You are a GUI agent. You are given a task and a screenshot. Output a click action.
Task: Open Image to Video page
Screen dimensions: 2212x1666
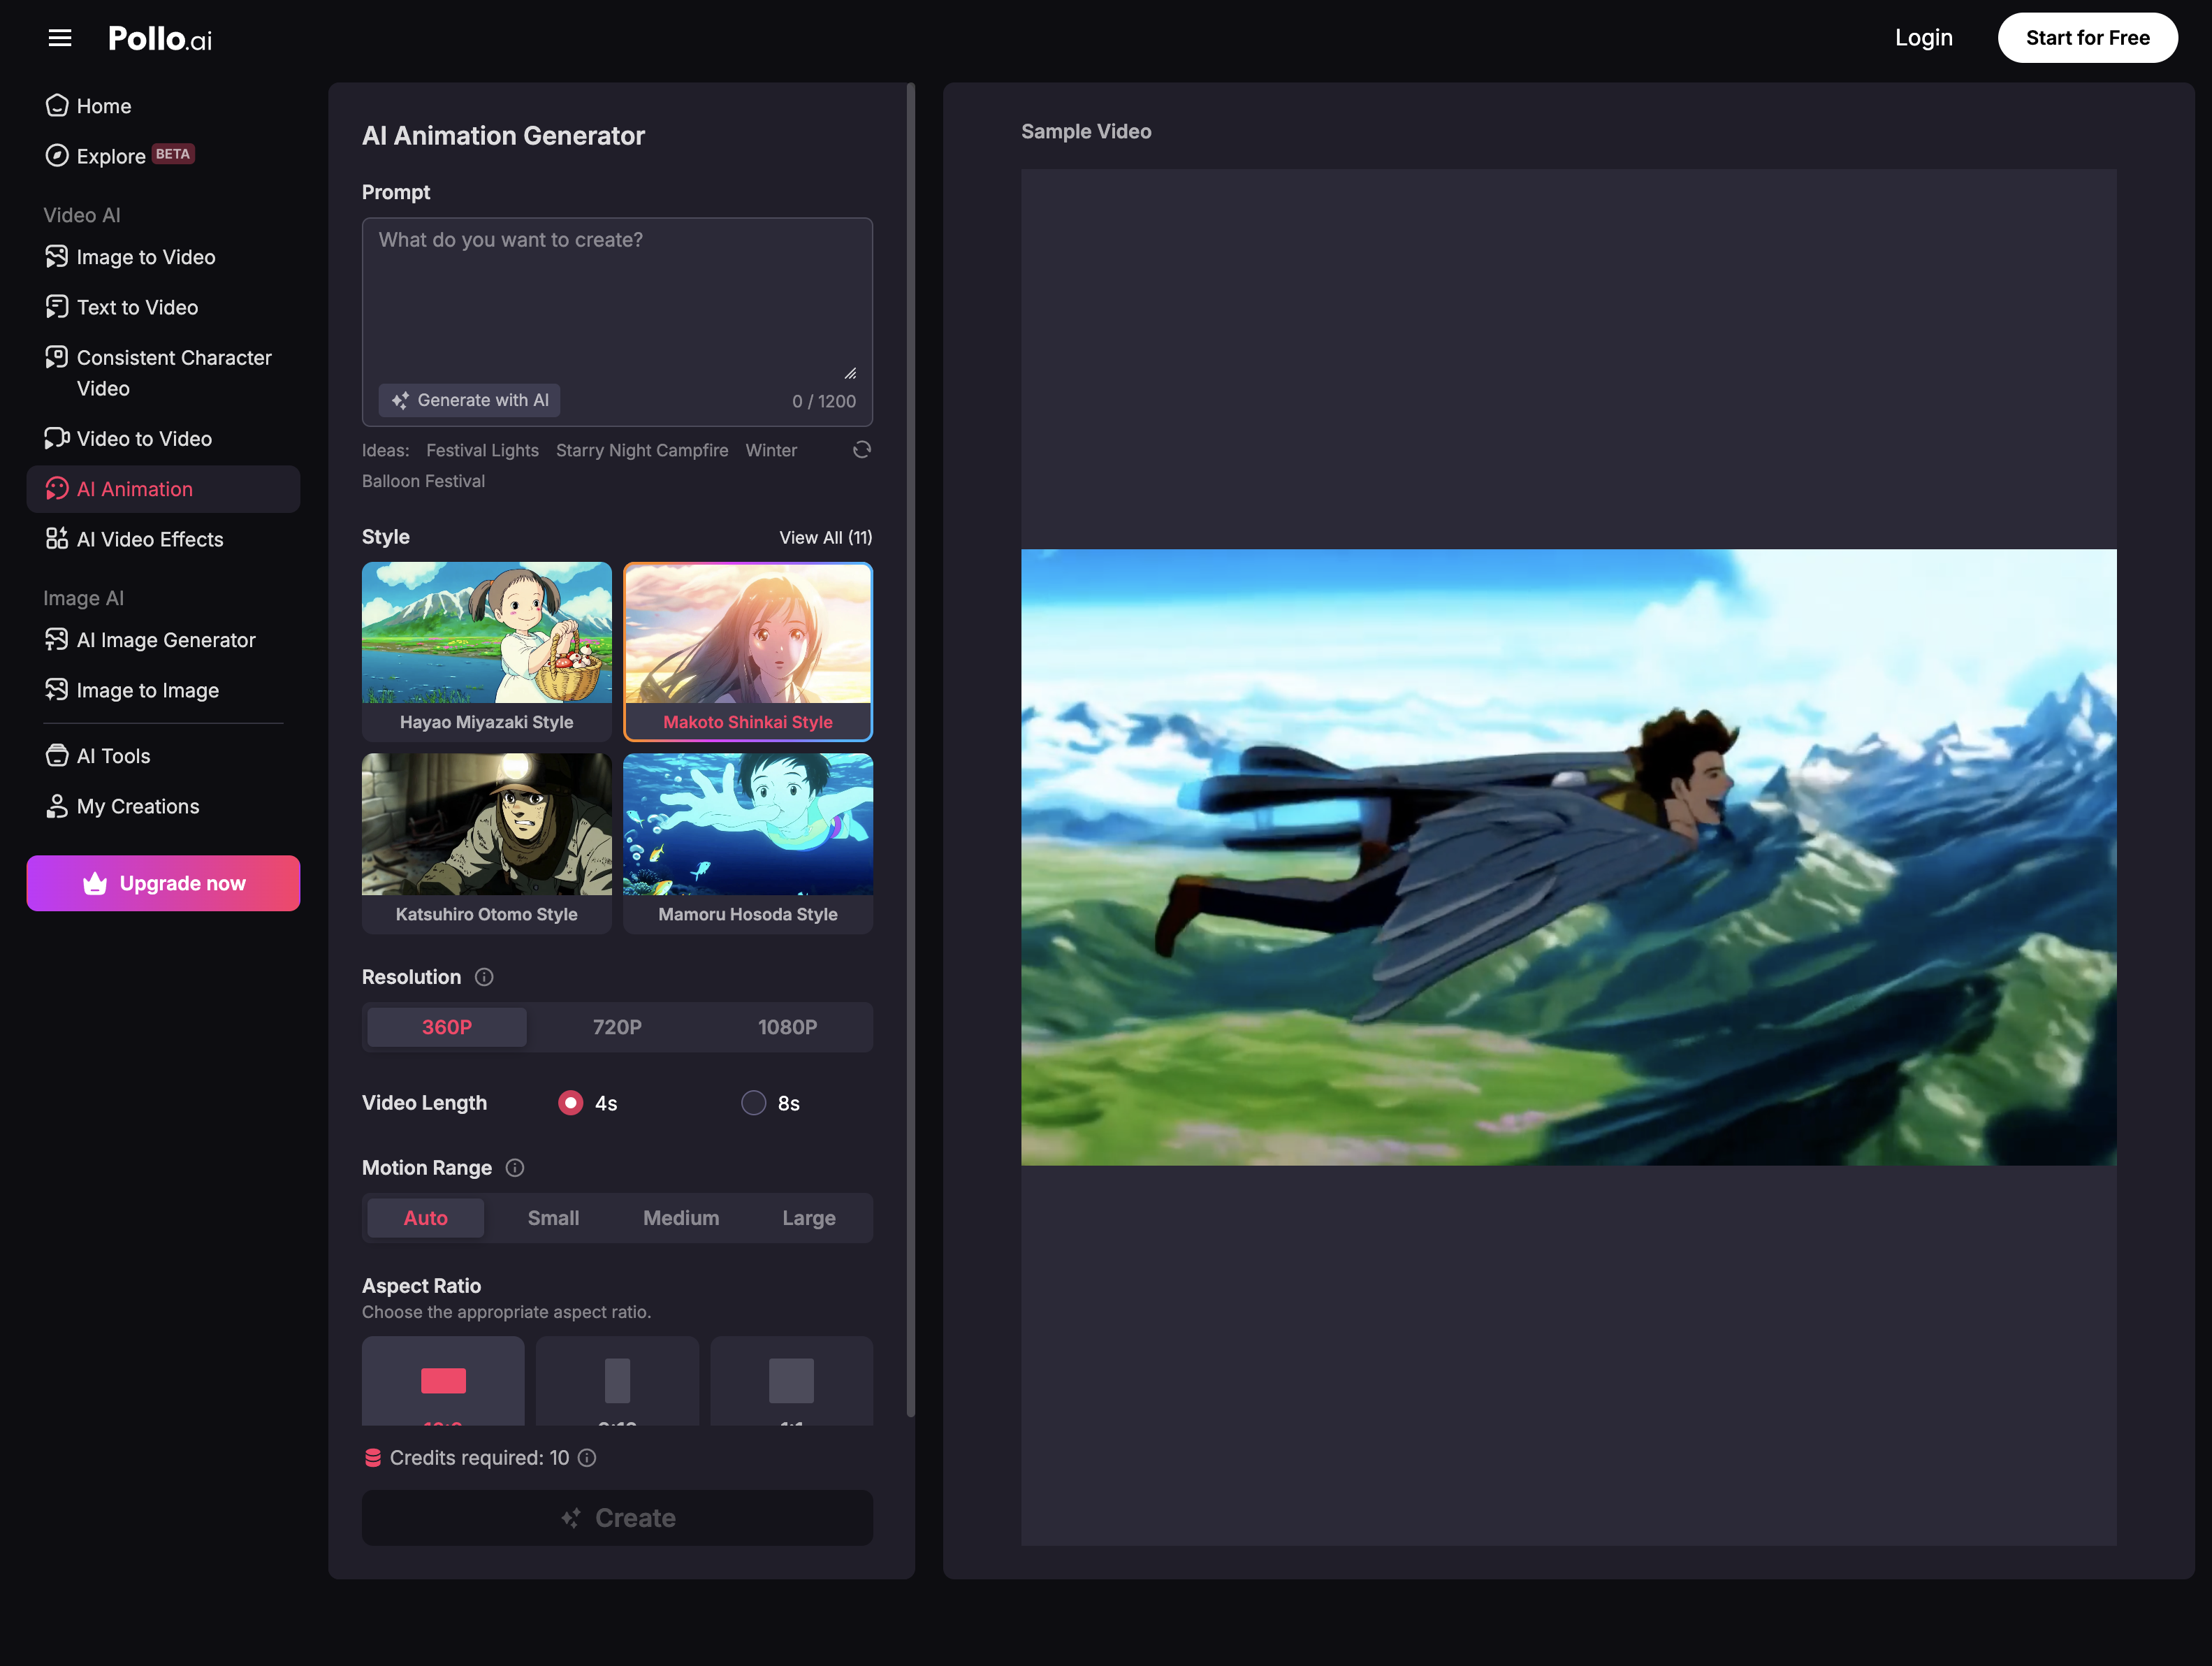click(x=163, y=257)
